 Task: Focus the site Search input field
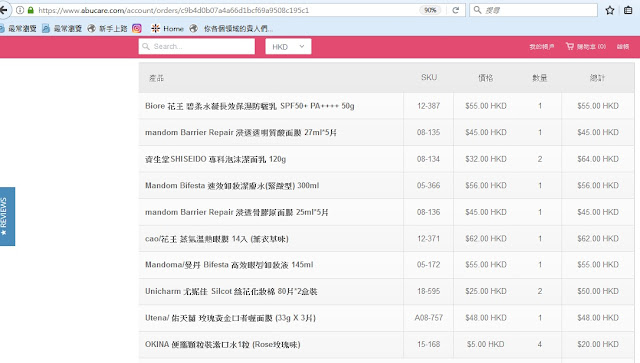(x=197, y=47)
